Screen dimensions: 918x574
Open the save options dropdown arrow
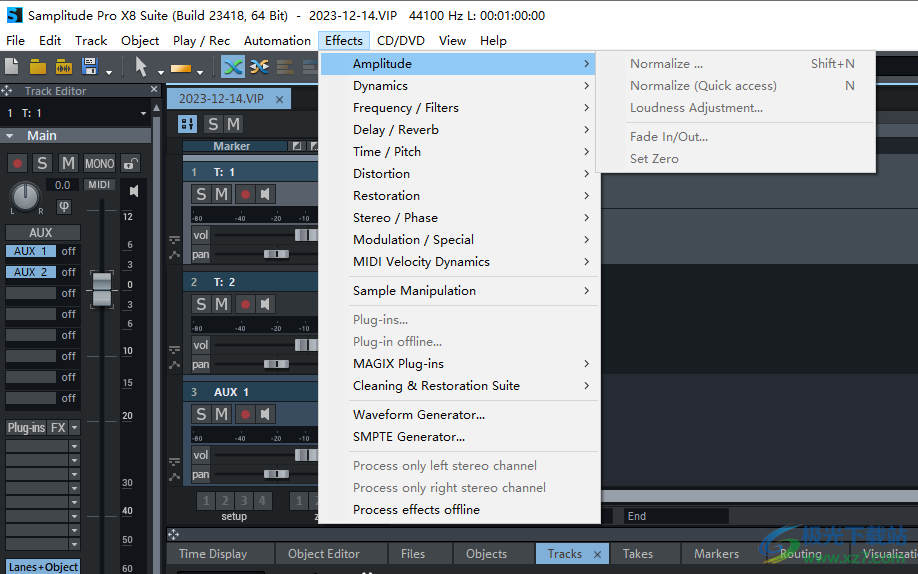pos(109,73)
